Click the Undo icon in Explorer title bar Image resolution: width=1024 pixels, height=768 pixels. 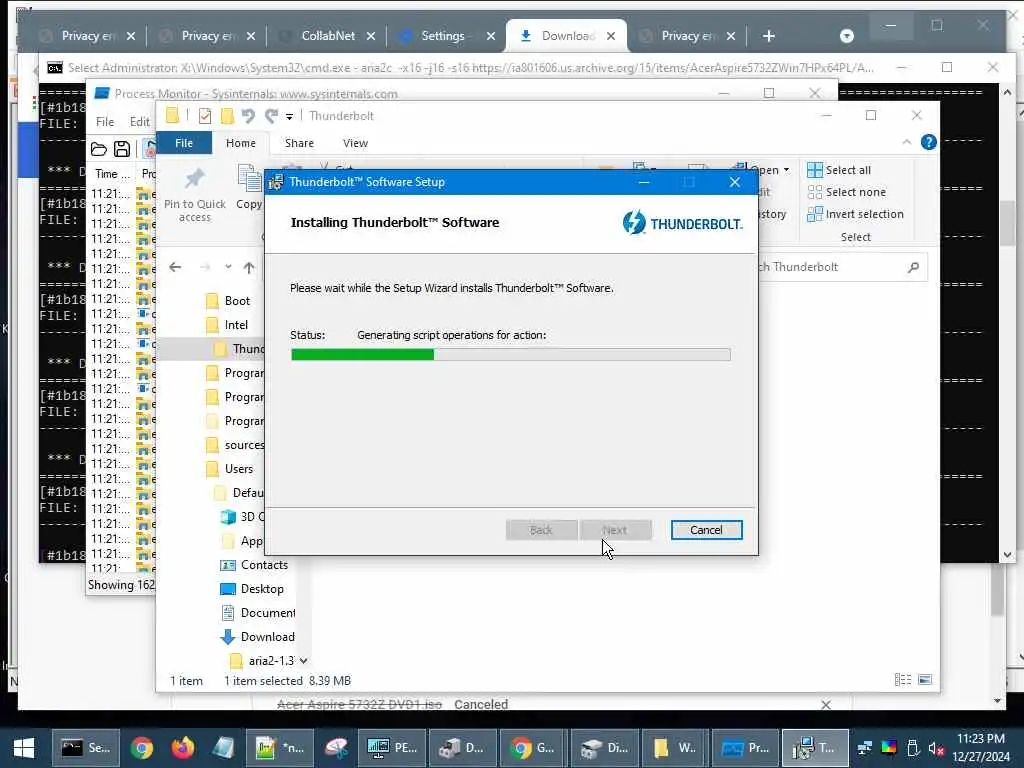point(248,116)
